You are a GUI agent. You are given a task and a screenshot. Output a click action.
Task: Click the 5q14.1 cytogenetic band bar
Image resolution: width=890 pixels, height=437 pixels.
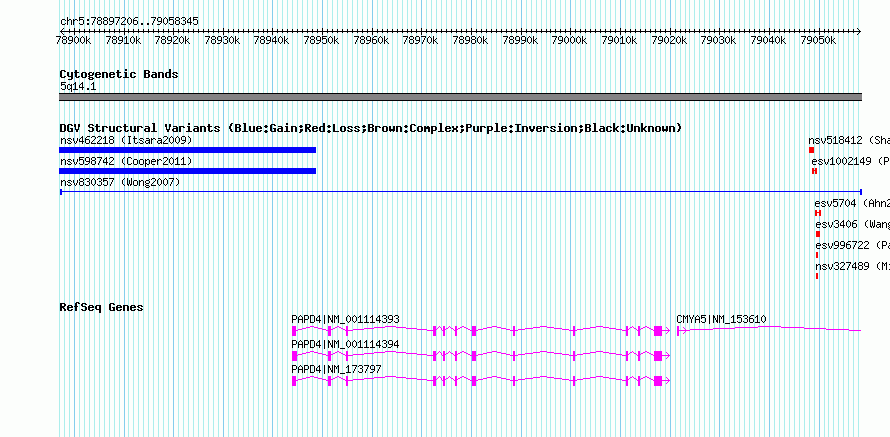point(460,97)
